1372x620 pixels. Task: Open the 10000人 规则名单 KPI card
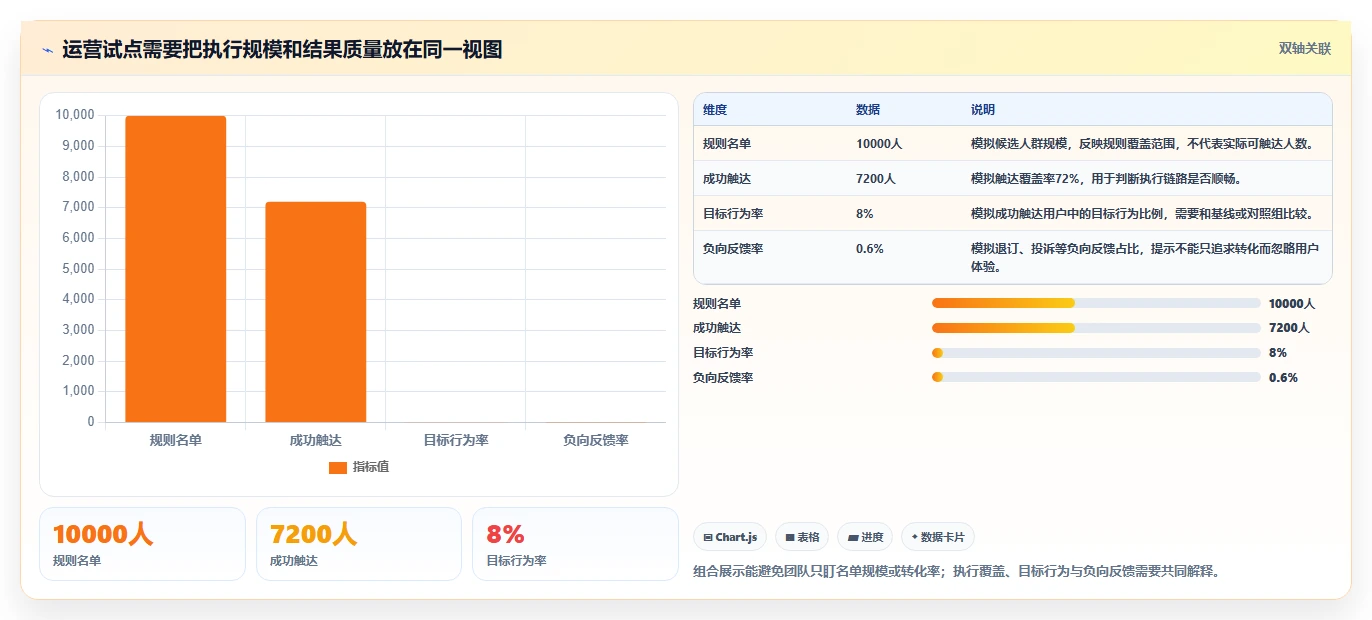pos(142,544)
